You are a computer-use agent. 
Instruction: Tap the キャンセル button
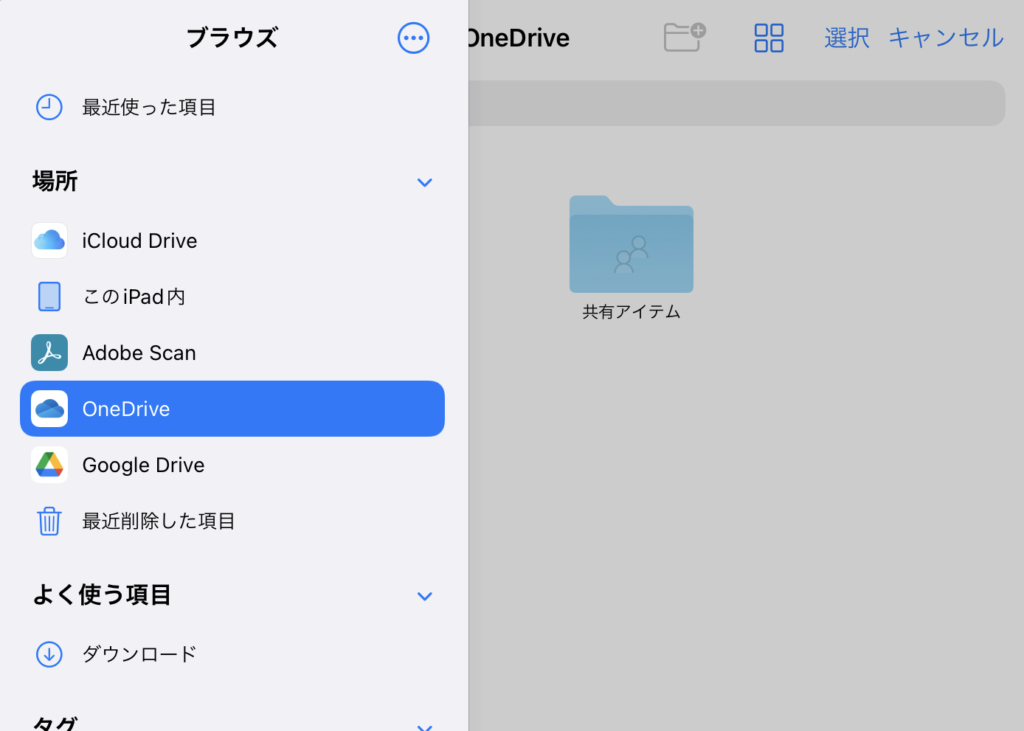tap(946, 38)
